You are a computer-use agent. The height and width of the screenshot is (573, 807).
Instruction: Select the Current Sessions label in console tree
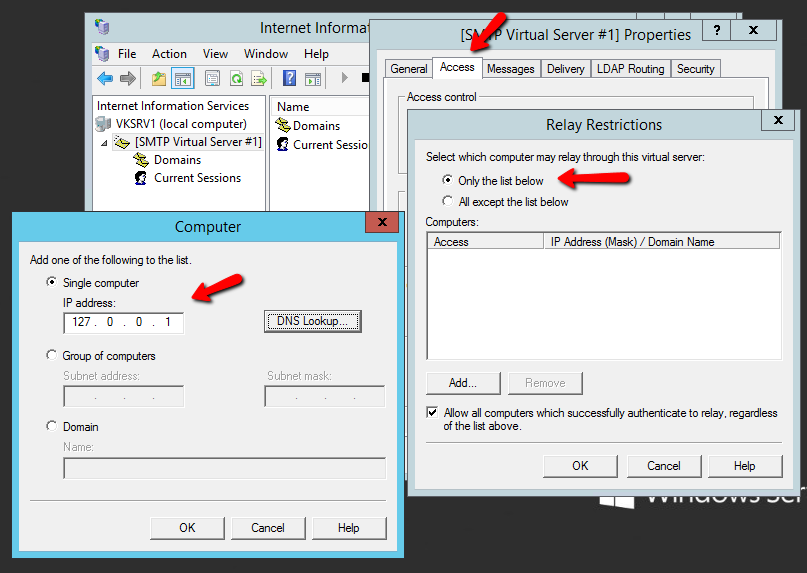click(198, 178)
